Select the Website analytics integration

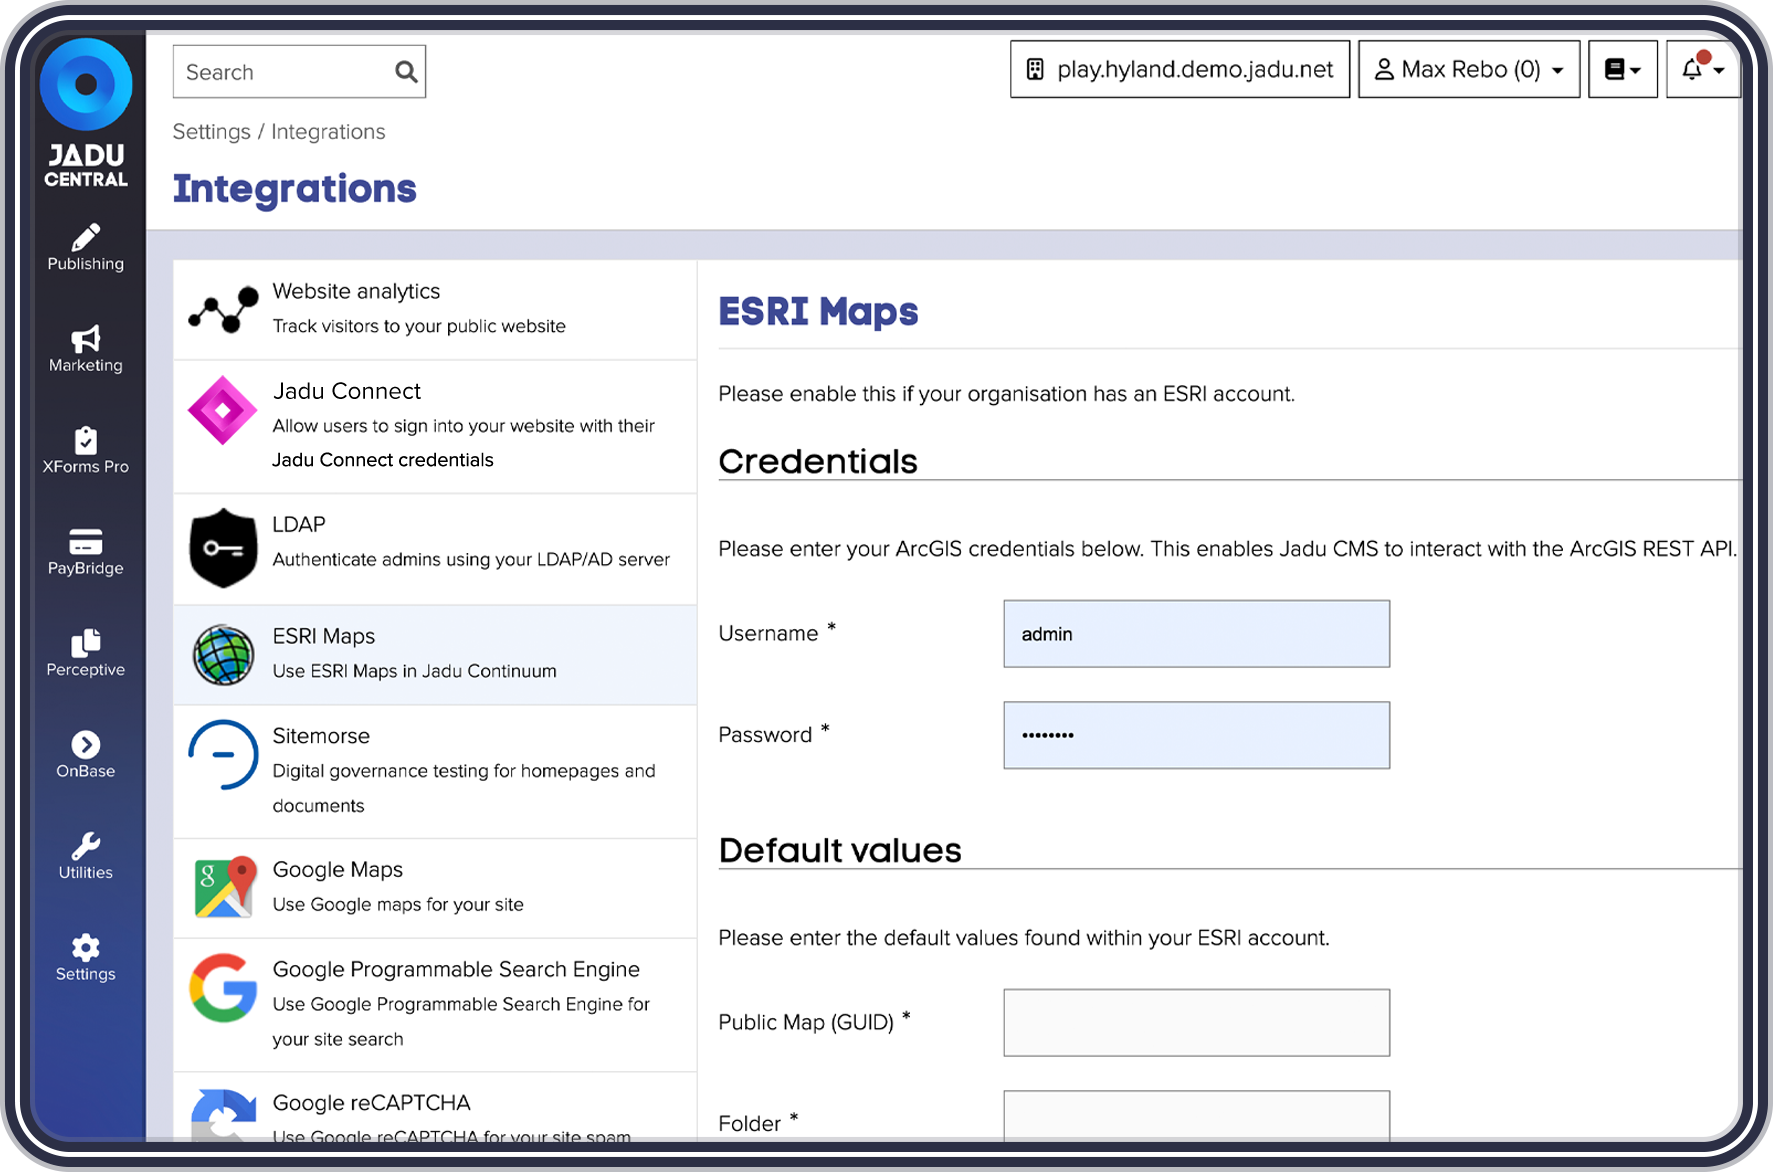tap(435, 310)
